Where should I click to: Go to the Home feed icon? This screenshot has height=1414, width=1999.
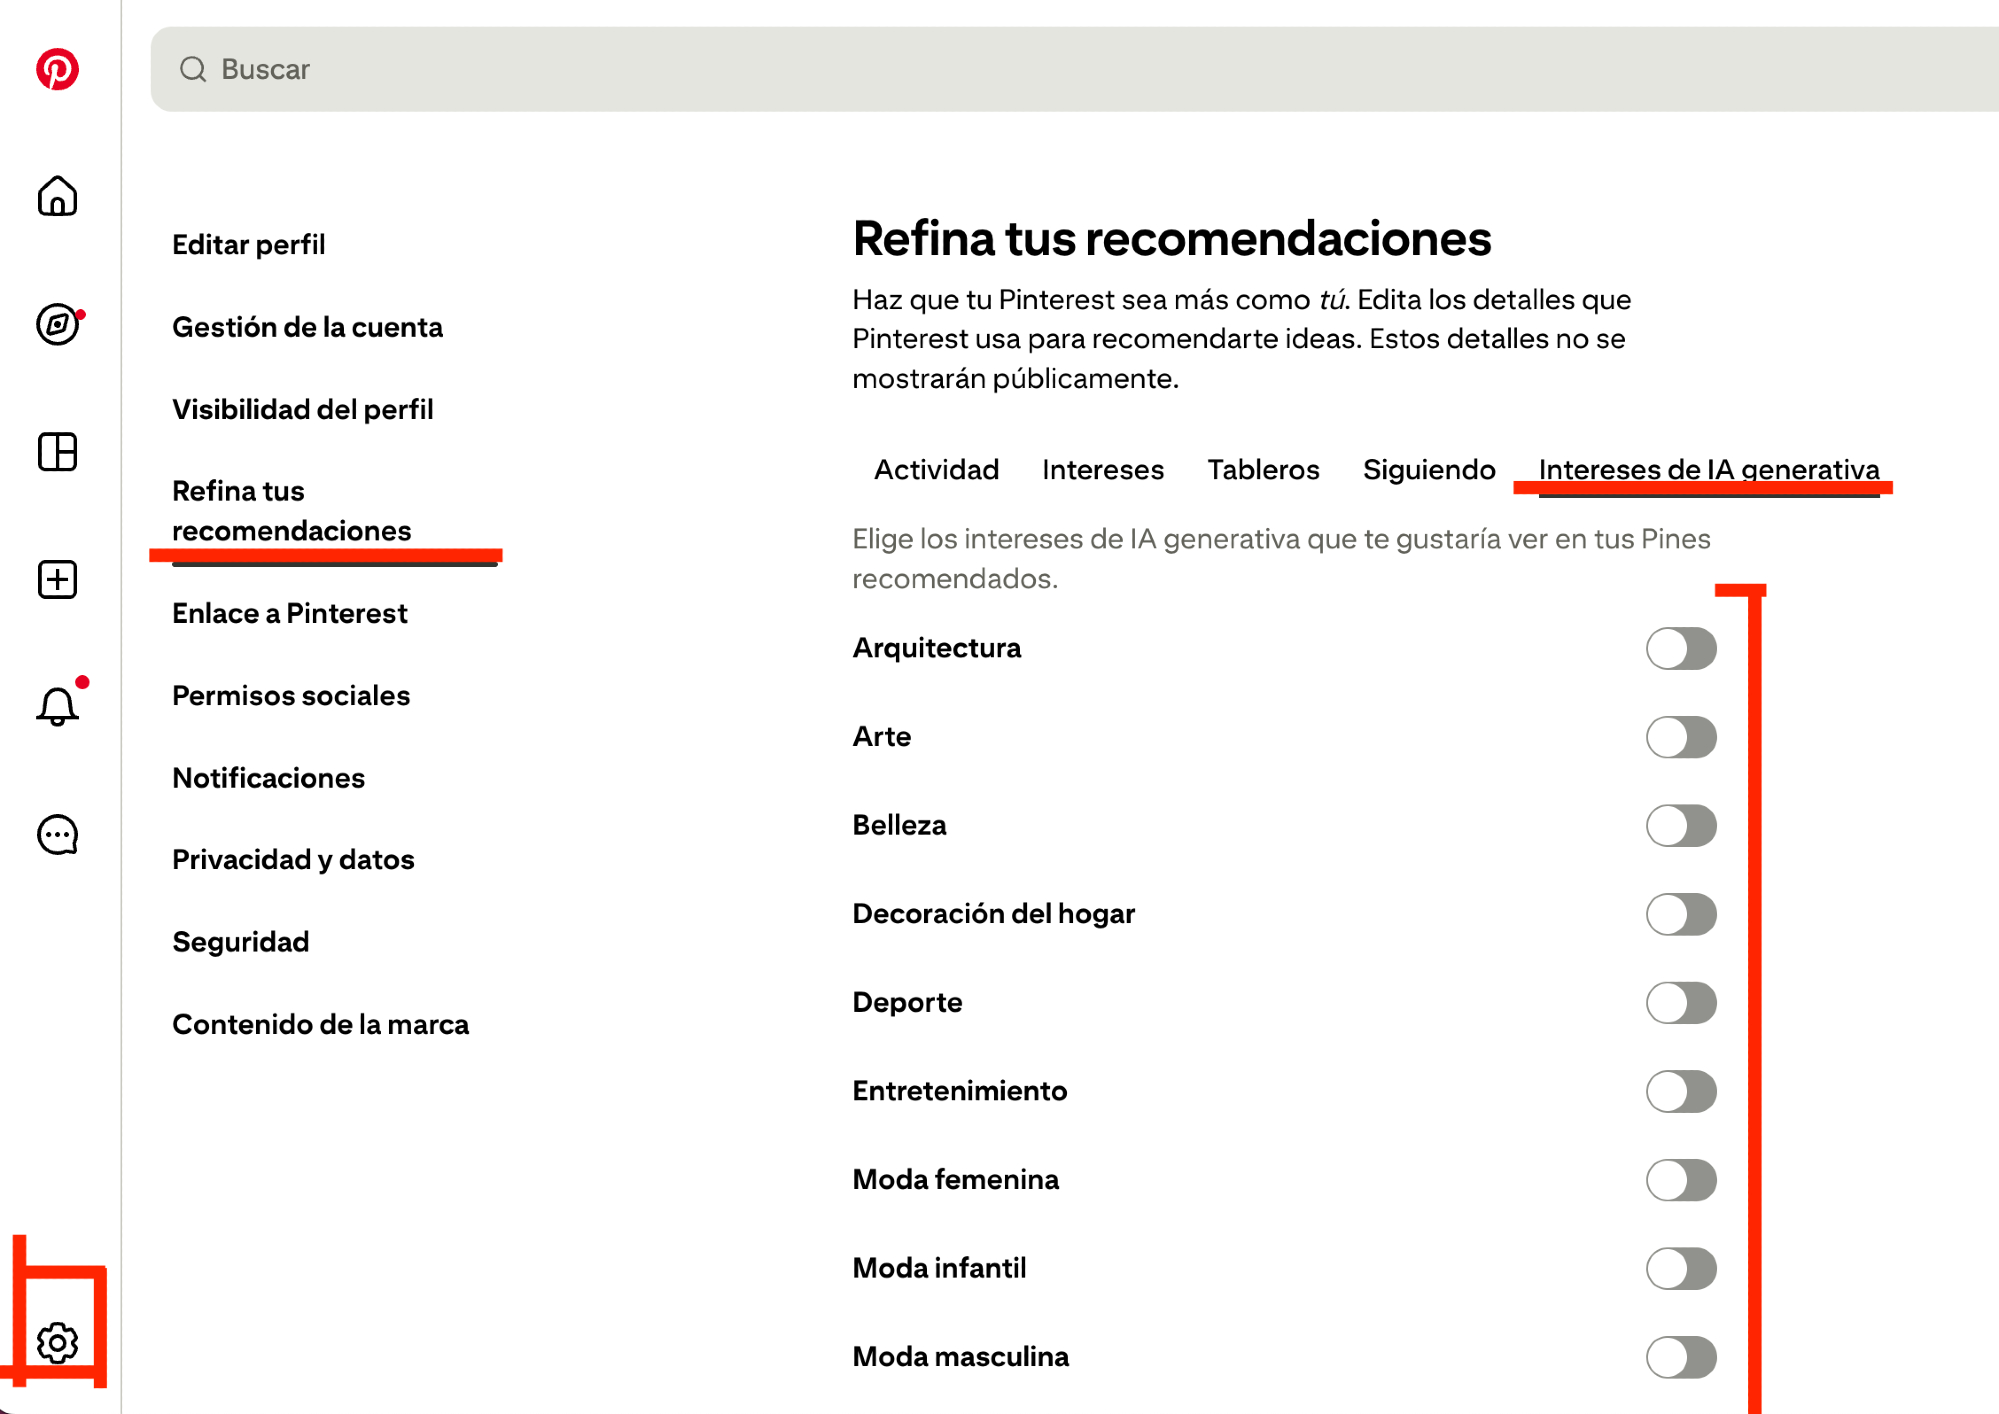click(x=57, y=196)
